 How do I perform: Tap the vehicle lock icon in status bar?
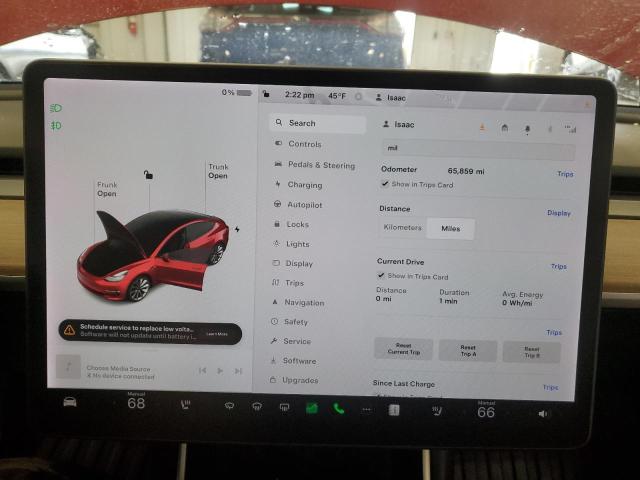point(266,95)
